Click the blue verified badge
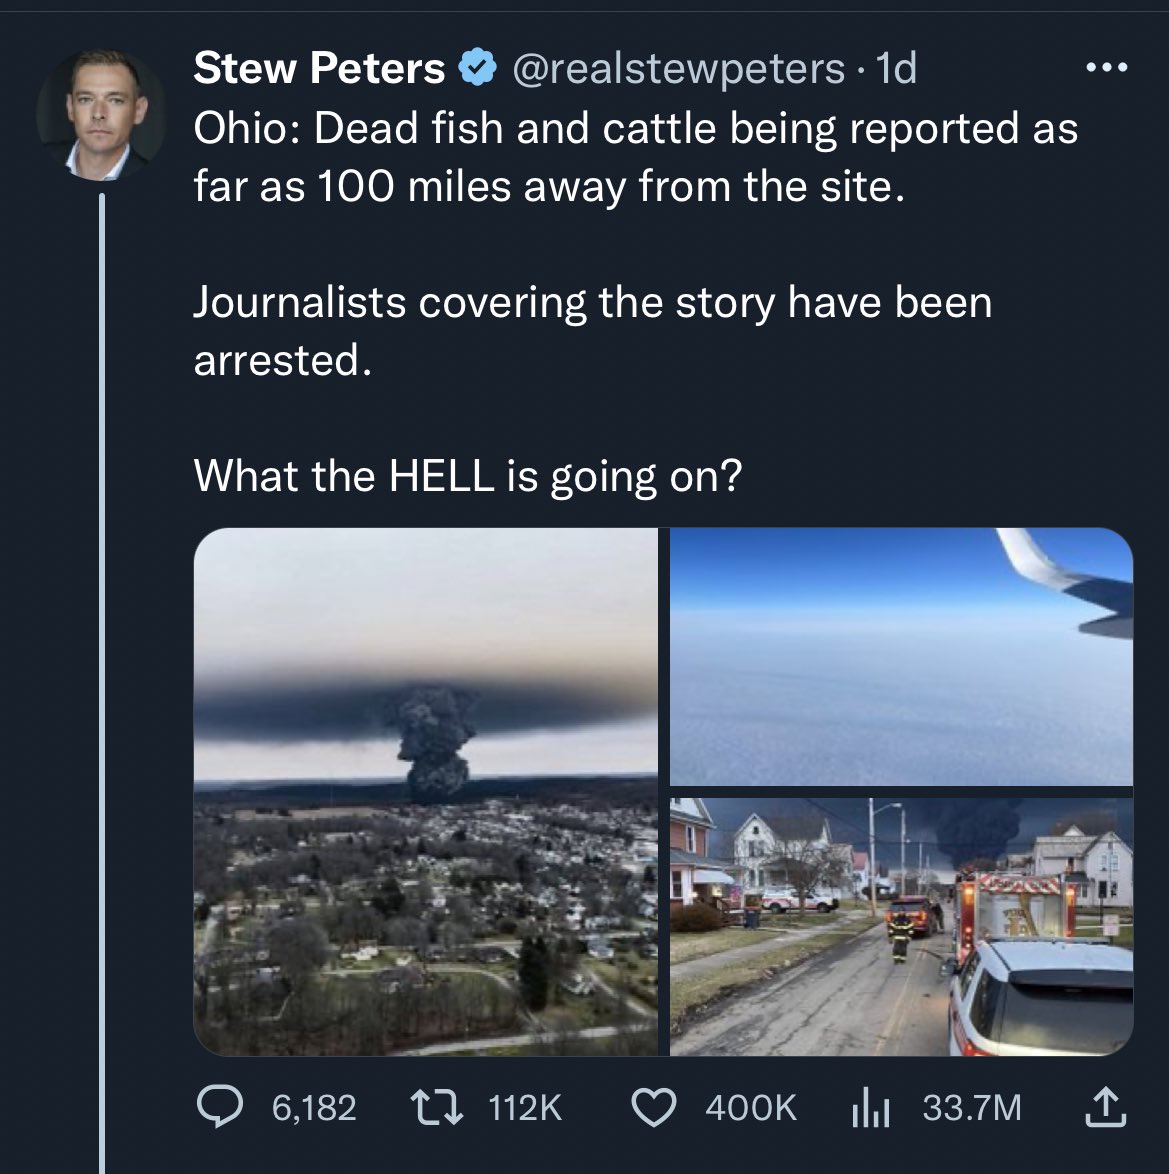Image resolution: width=1169 pixels, height=1174 pixels. (x=477, y=68)
